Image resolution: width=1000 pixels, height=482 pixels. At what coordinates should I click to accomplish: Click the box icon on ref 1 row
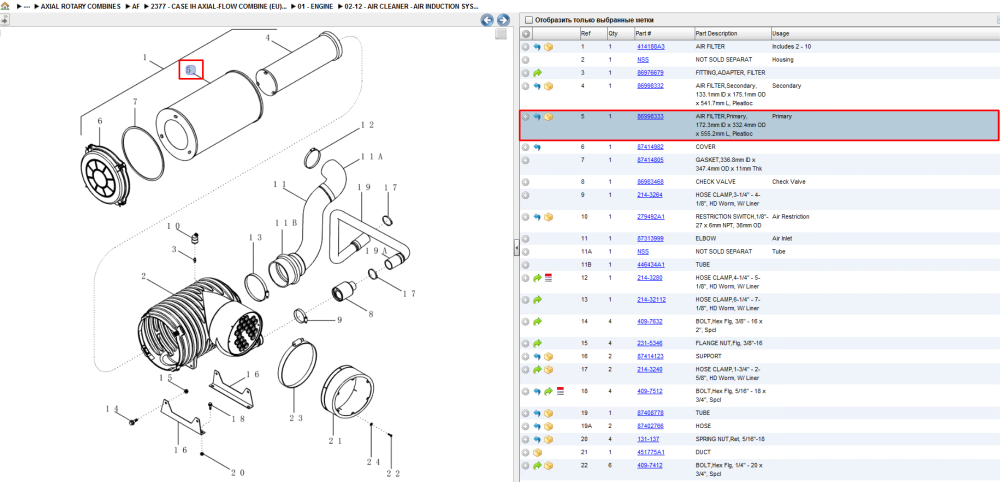pos(548,47)
